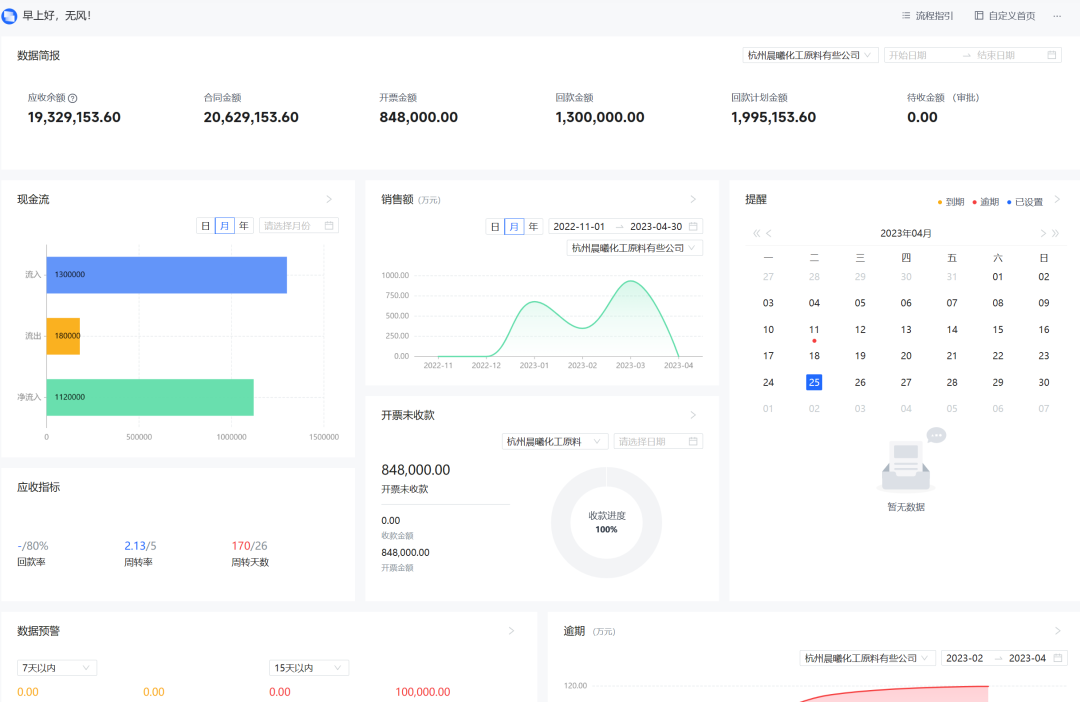Open the 15天以内 dropdown

pos(309,668)
